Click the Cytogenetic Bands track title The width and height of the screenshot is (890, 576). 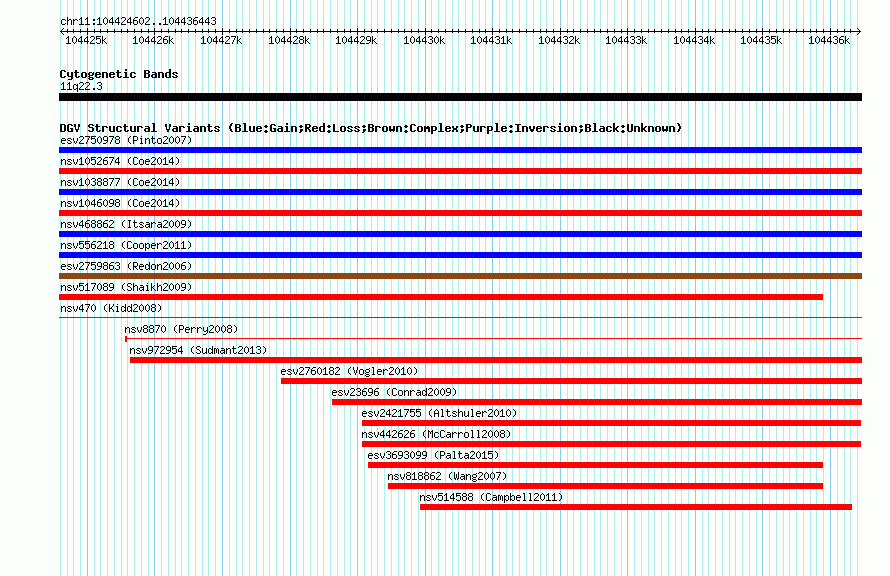pos(119,74)
